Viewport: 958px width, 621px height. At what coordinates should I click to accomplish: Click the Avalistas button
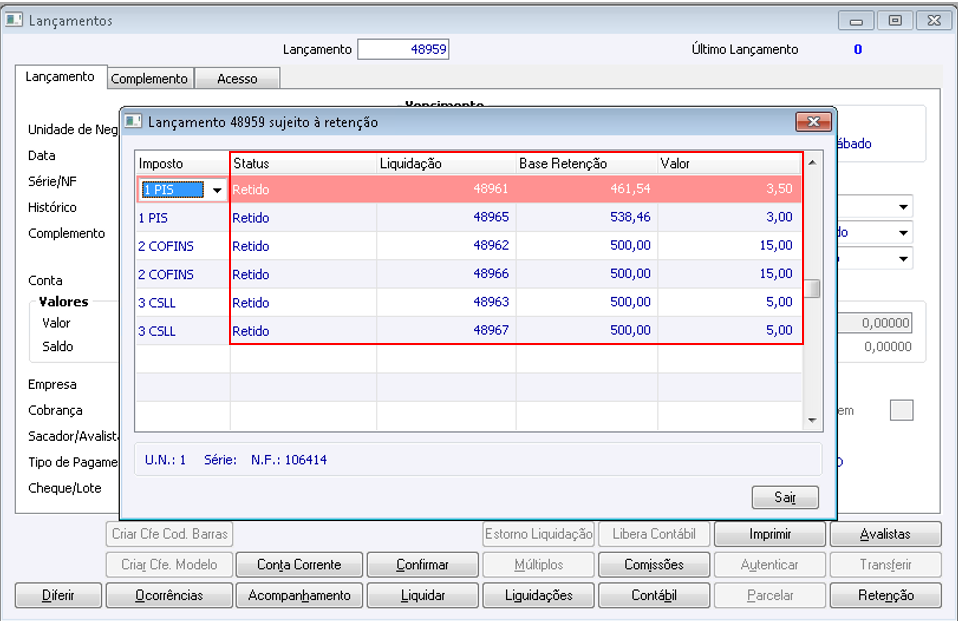tap(885, 534)
